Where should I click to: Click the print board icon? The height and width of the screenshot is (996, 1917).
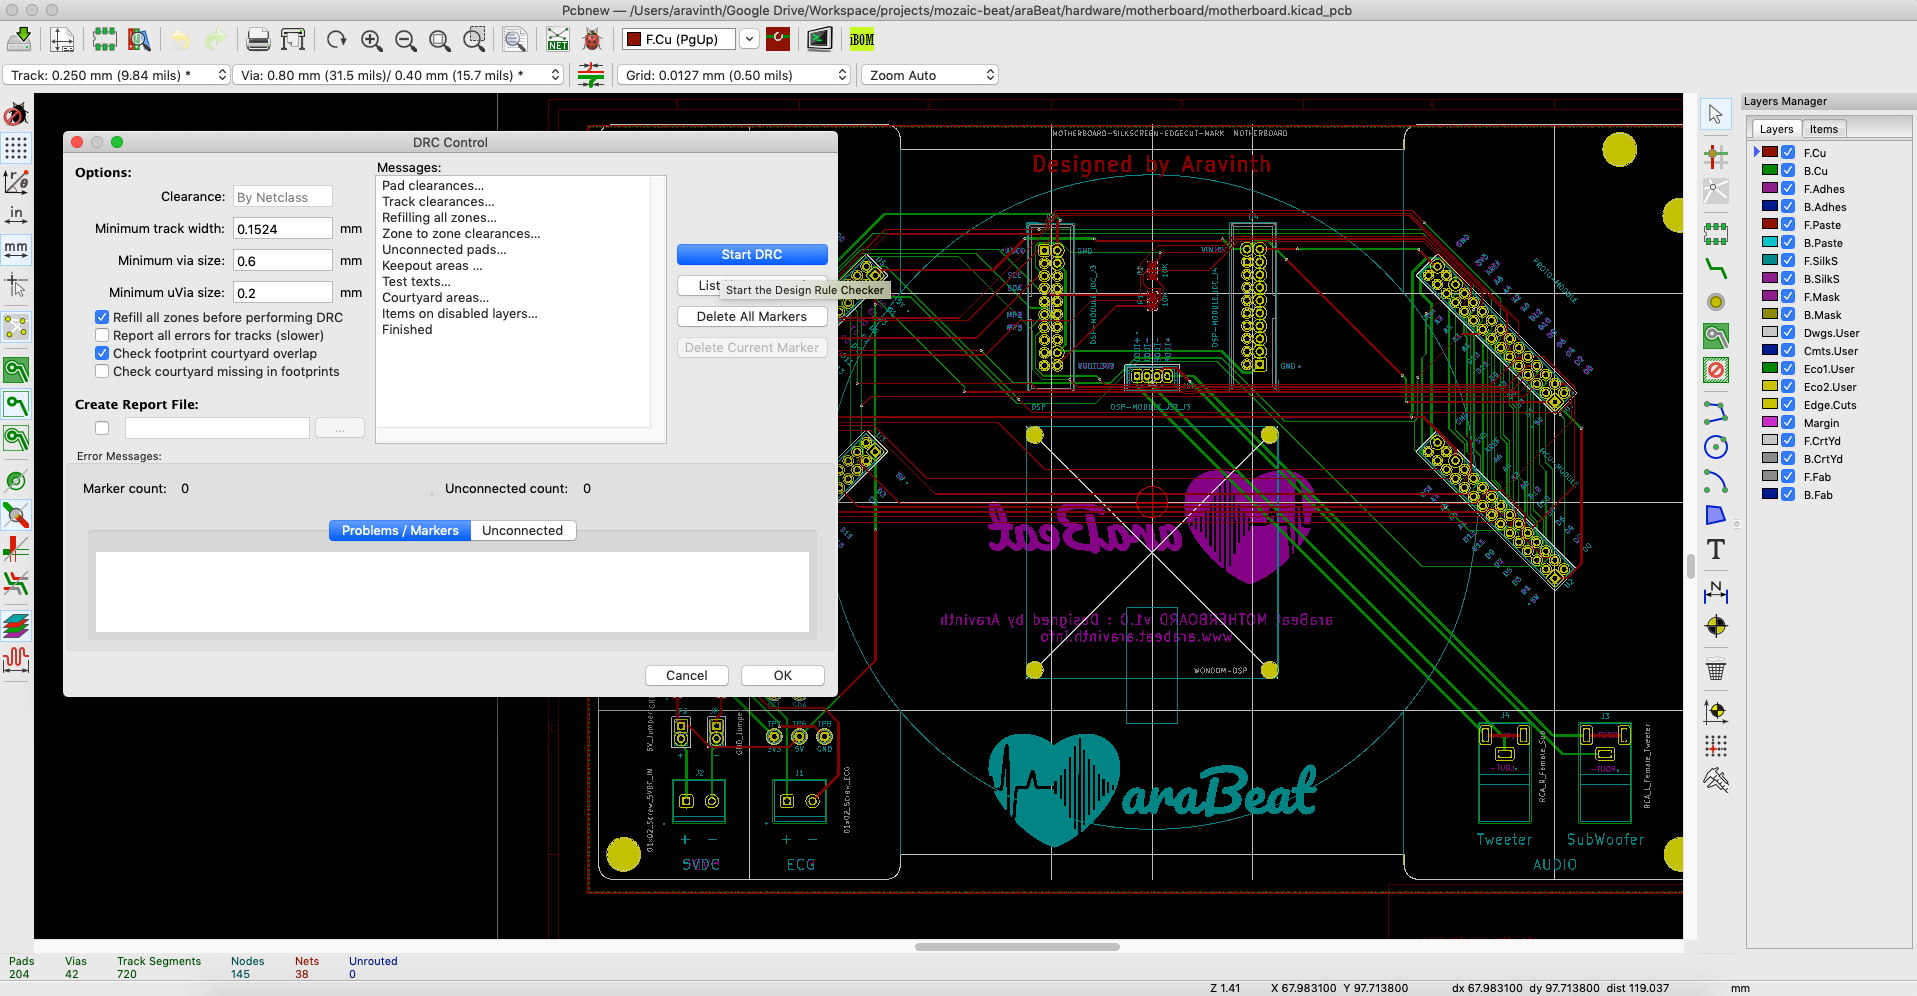pos(258,40)
